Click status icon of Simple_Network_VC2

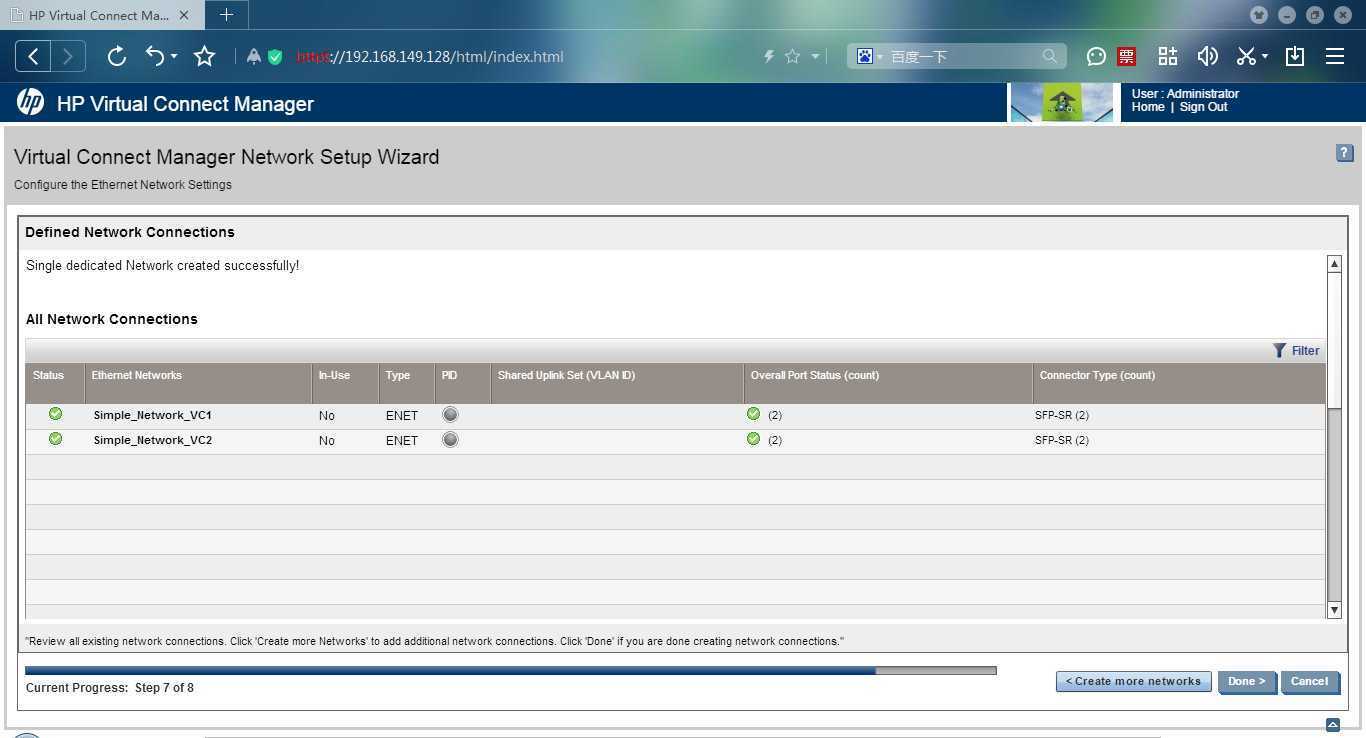pos(55,439)
